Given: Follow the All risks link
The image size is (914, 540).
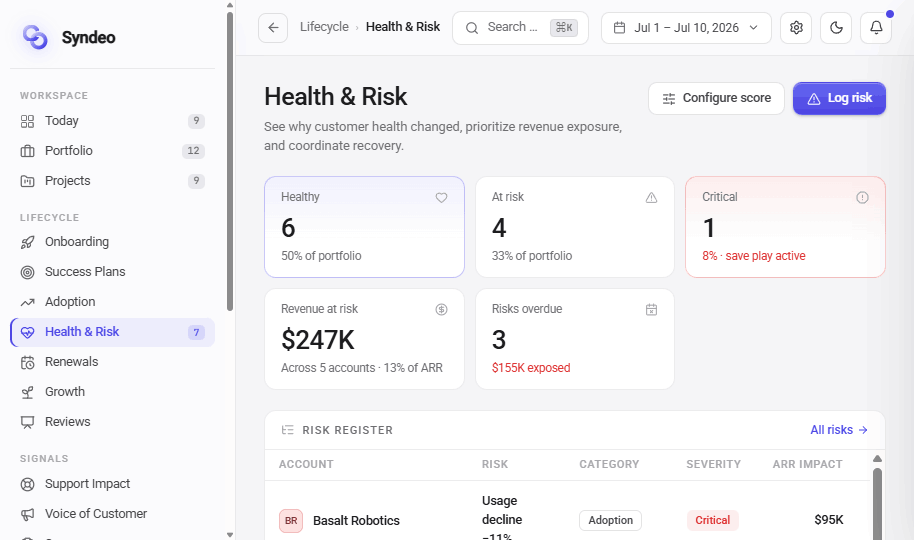Looking at the screenshot, I should pyautogui.click(x=839, y=430).
